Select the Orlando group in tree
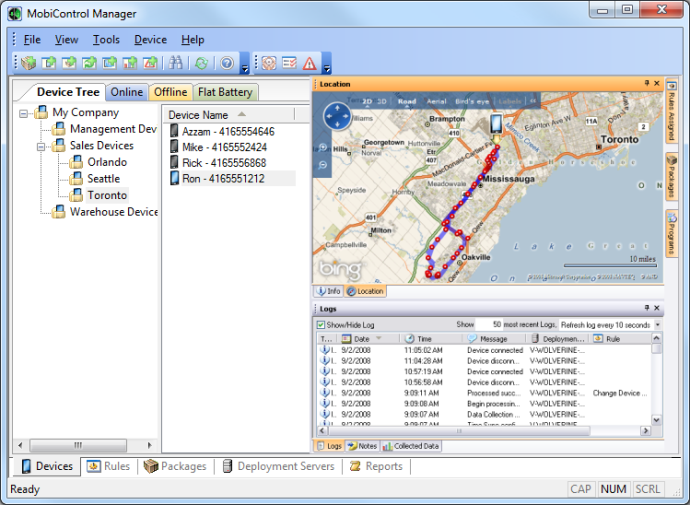 click(107, 162)
